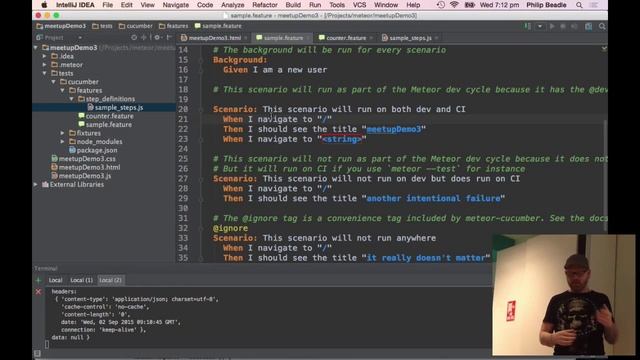Click the <string> placeholder on line 23

(x=342, y=139)
